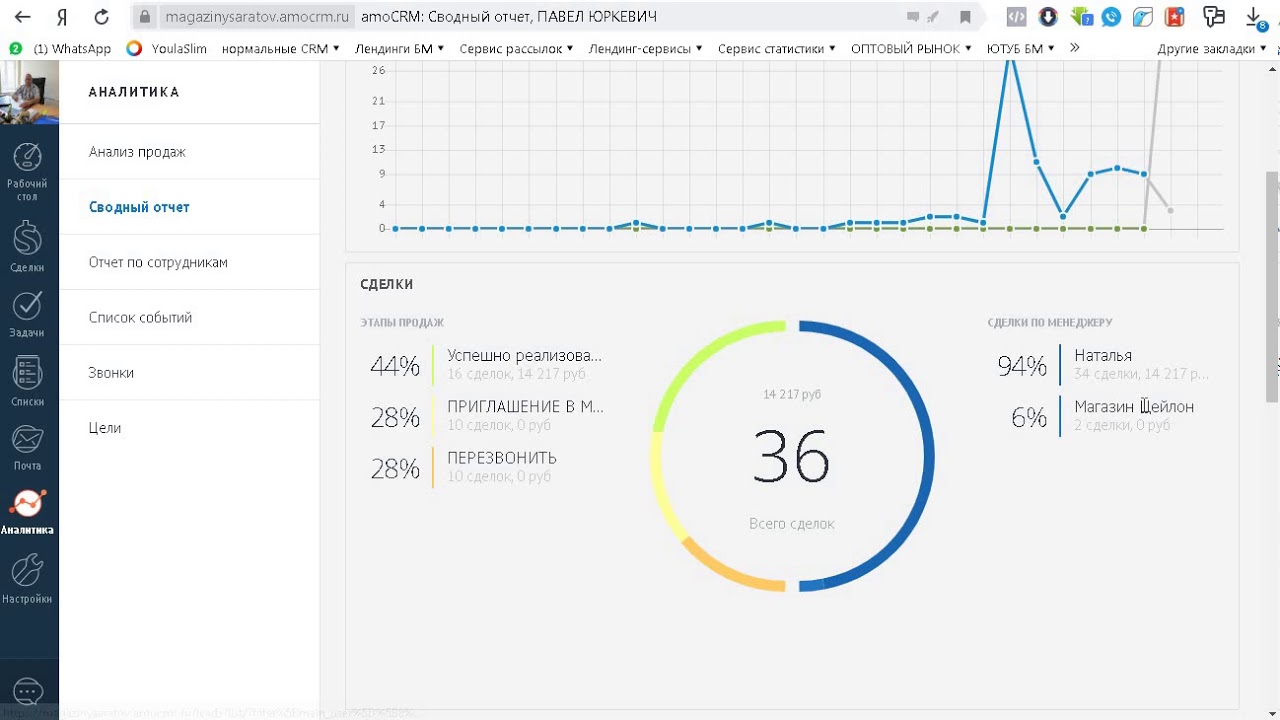Click the Yandex home button
This screenshot has width=1280, height=720.
tap(62, 17)
